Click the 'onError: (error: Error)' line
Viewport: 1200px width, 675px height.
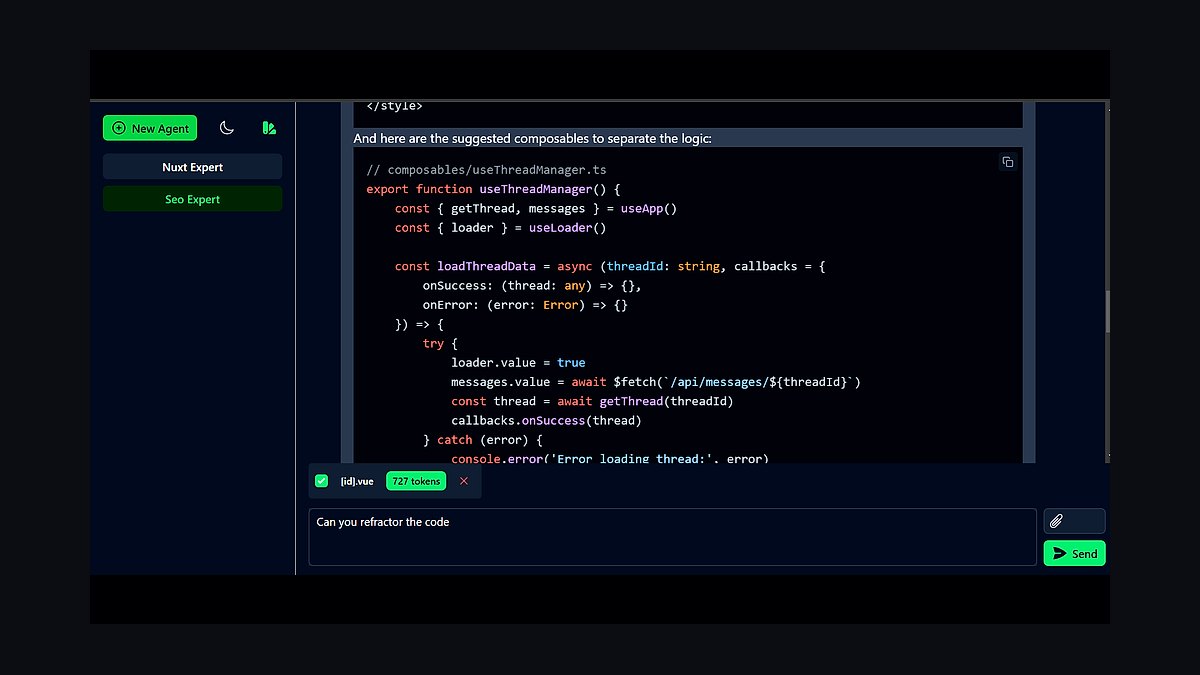point(525,305)
